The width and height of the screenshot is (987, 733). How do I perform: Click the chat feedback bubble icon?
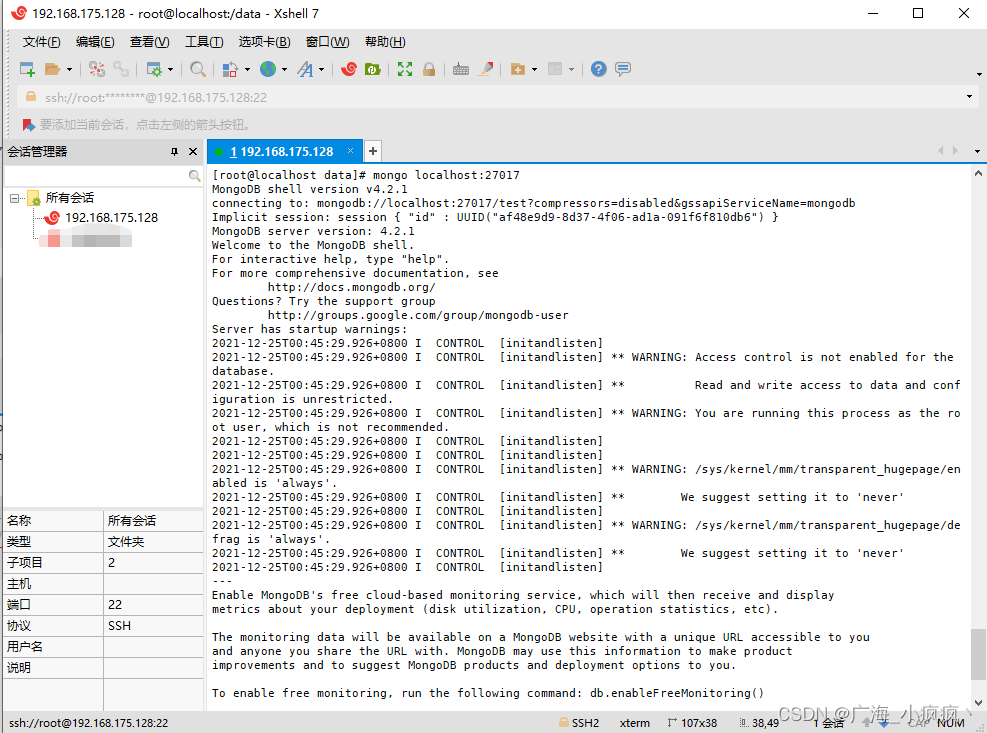(x=623, y=69)
